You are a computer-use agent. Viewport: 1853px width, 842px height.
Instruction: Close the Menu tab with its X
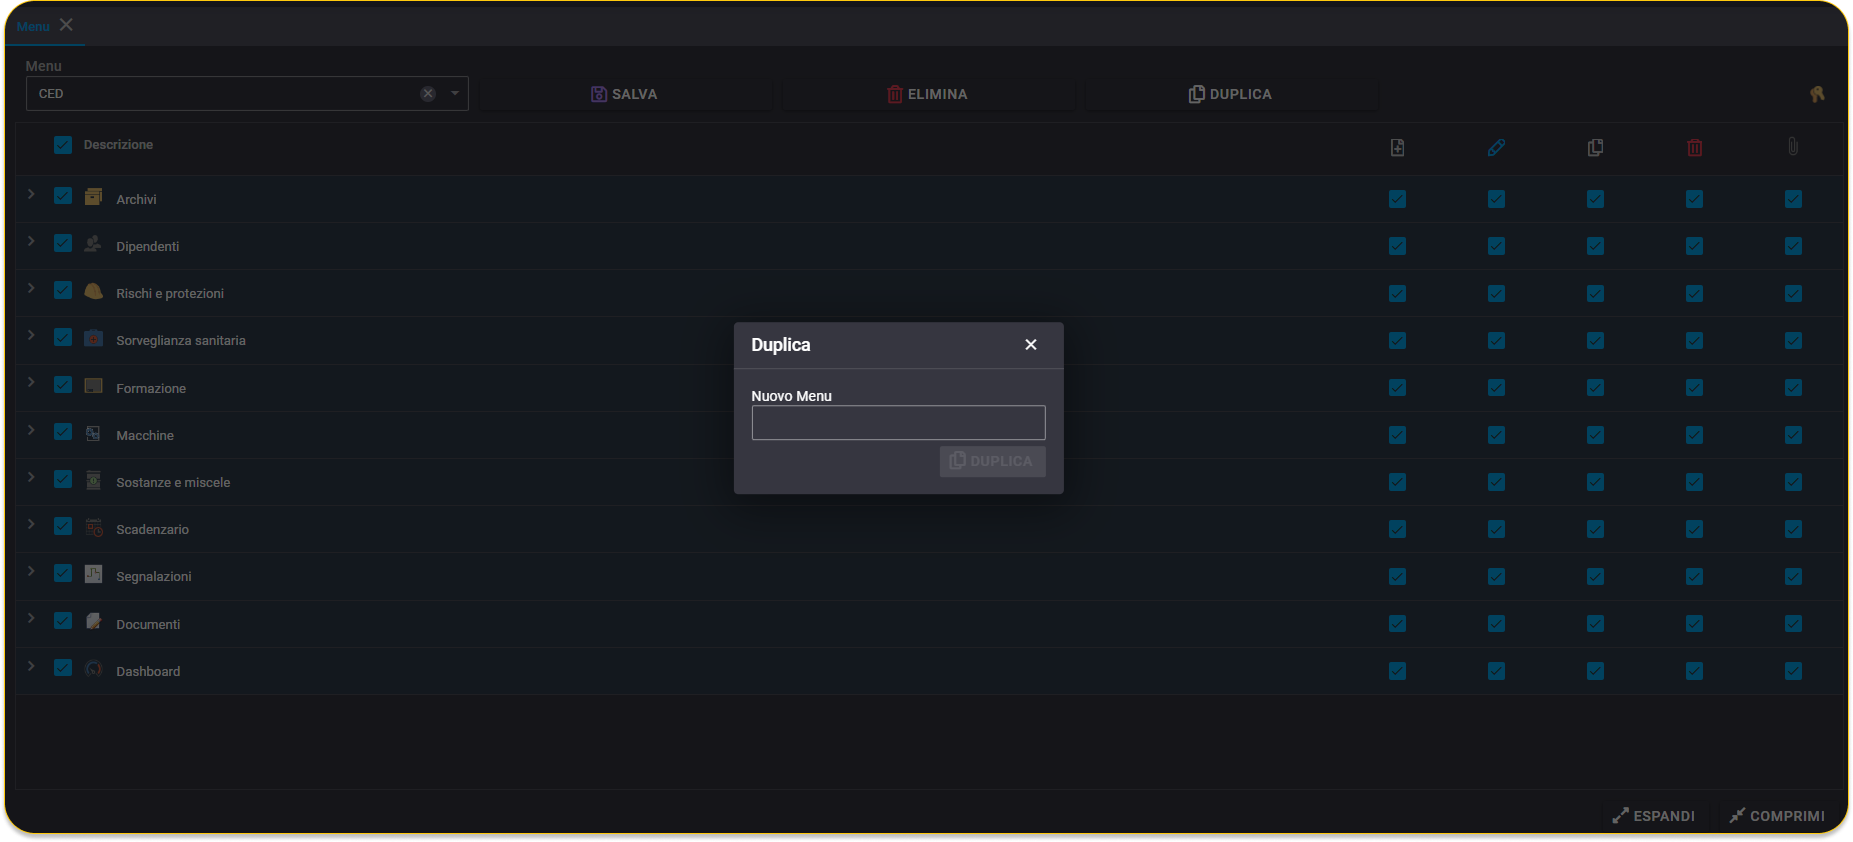tap(66, 25)
